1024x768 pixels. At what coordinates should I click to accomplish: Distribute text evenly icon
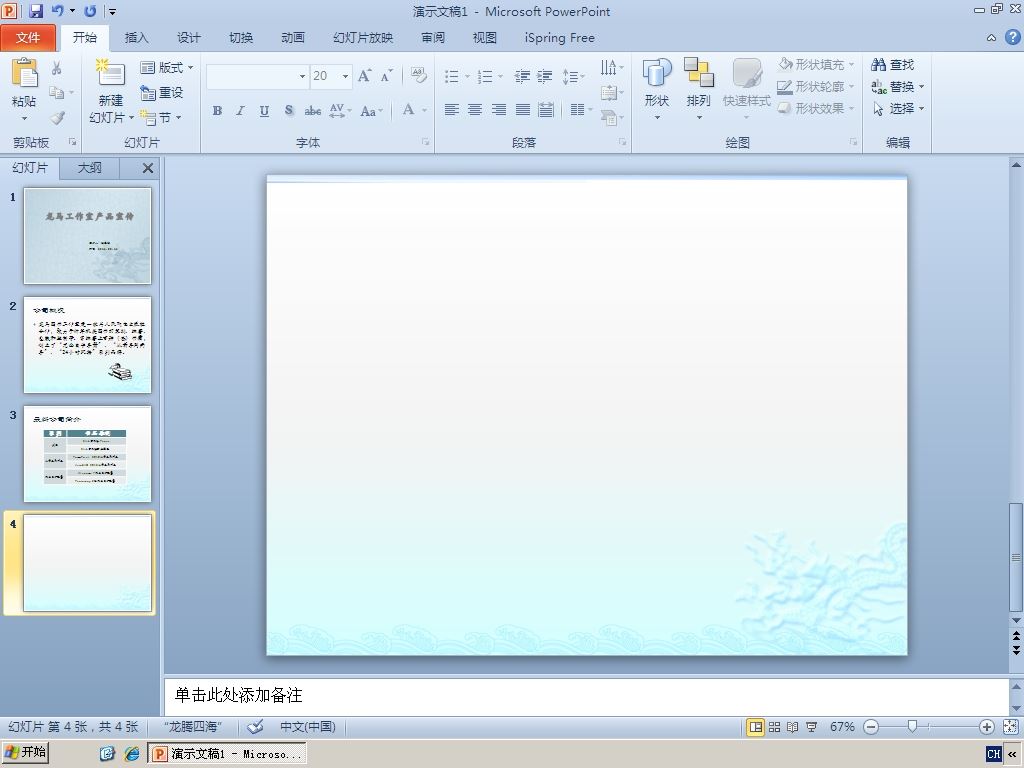[x=546, y=110]
